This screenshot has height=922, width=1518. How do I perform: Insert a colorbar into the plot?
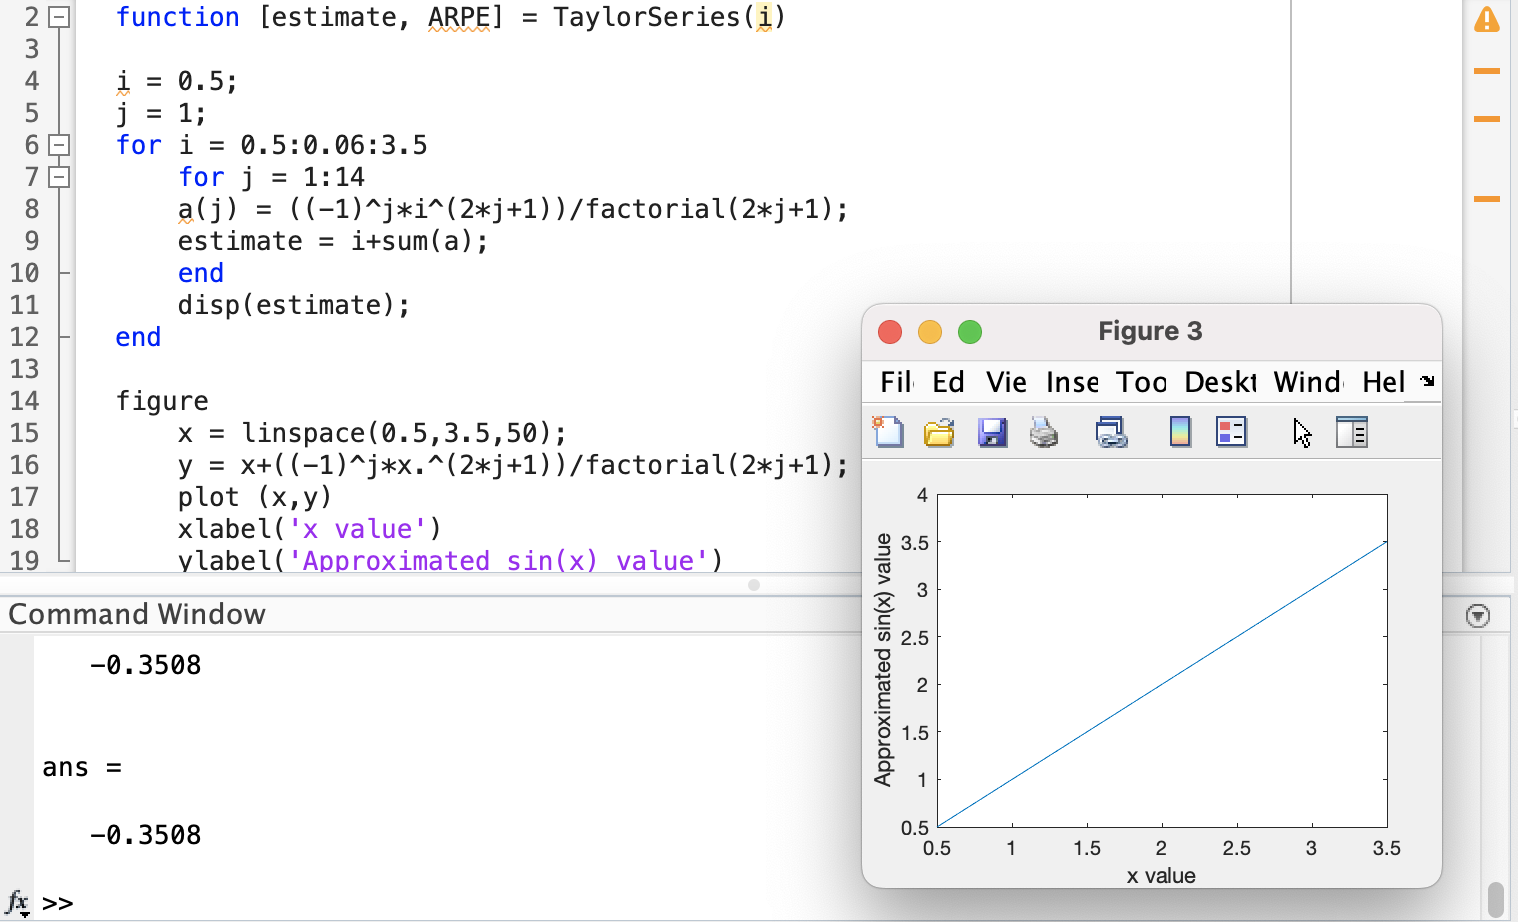1180,431
